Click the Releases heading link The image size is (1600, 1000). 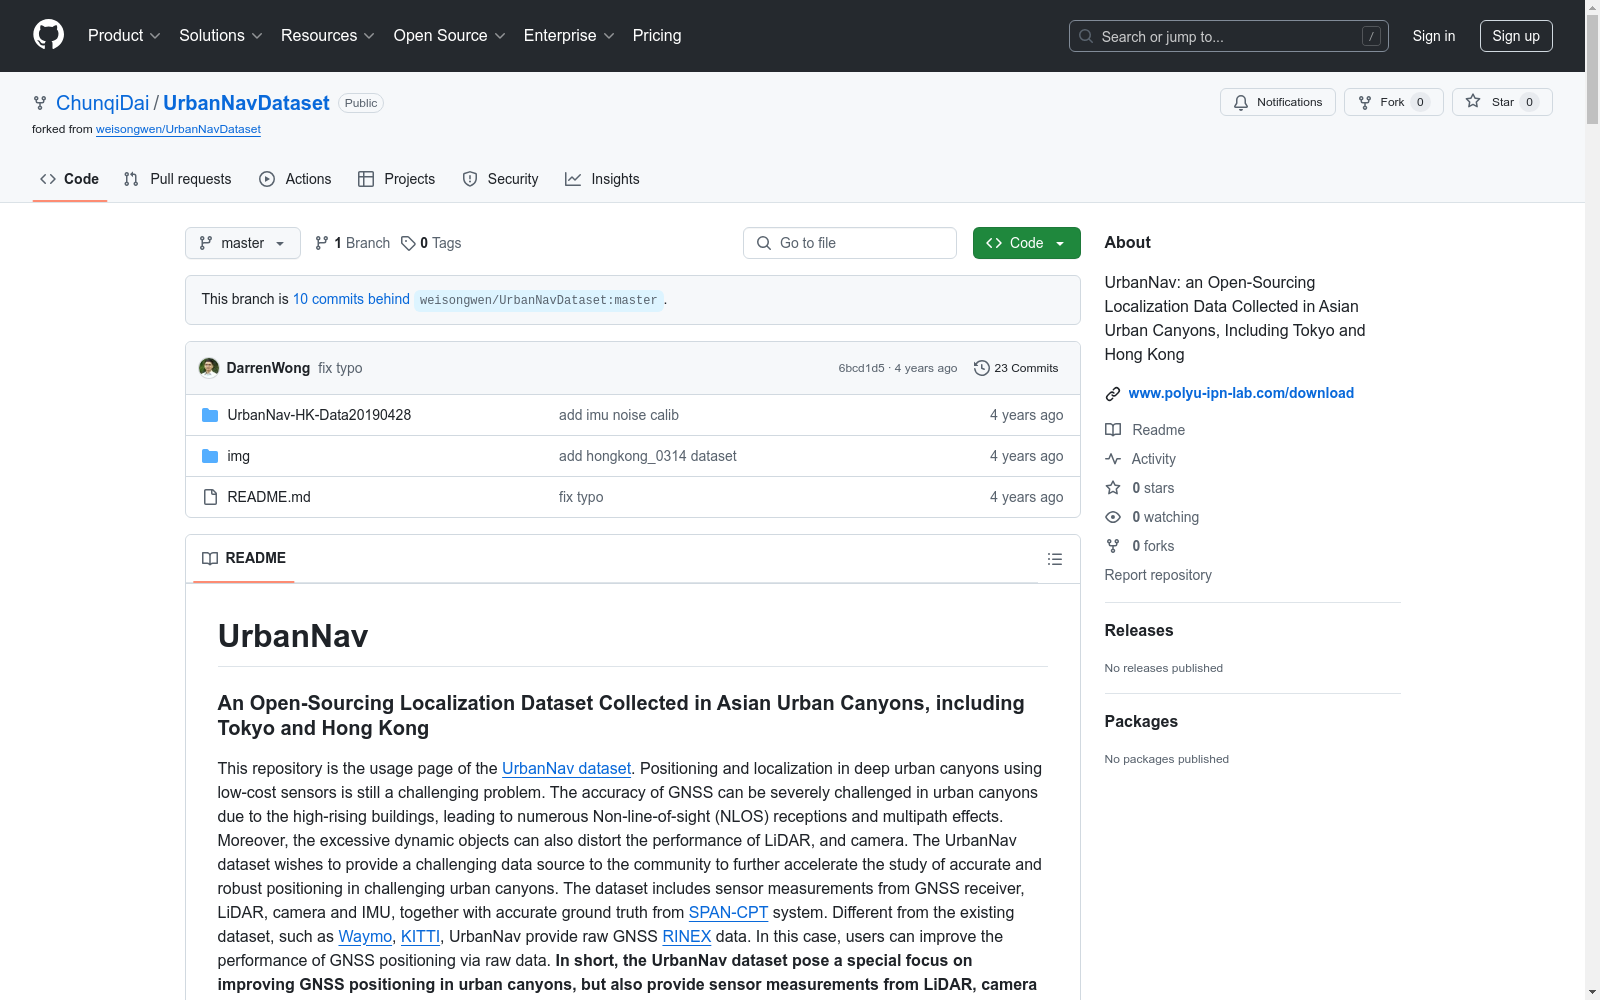pyautogui.click(x=1139, y=630)
